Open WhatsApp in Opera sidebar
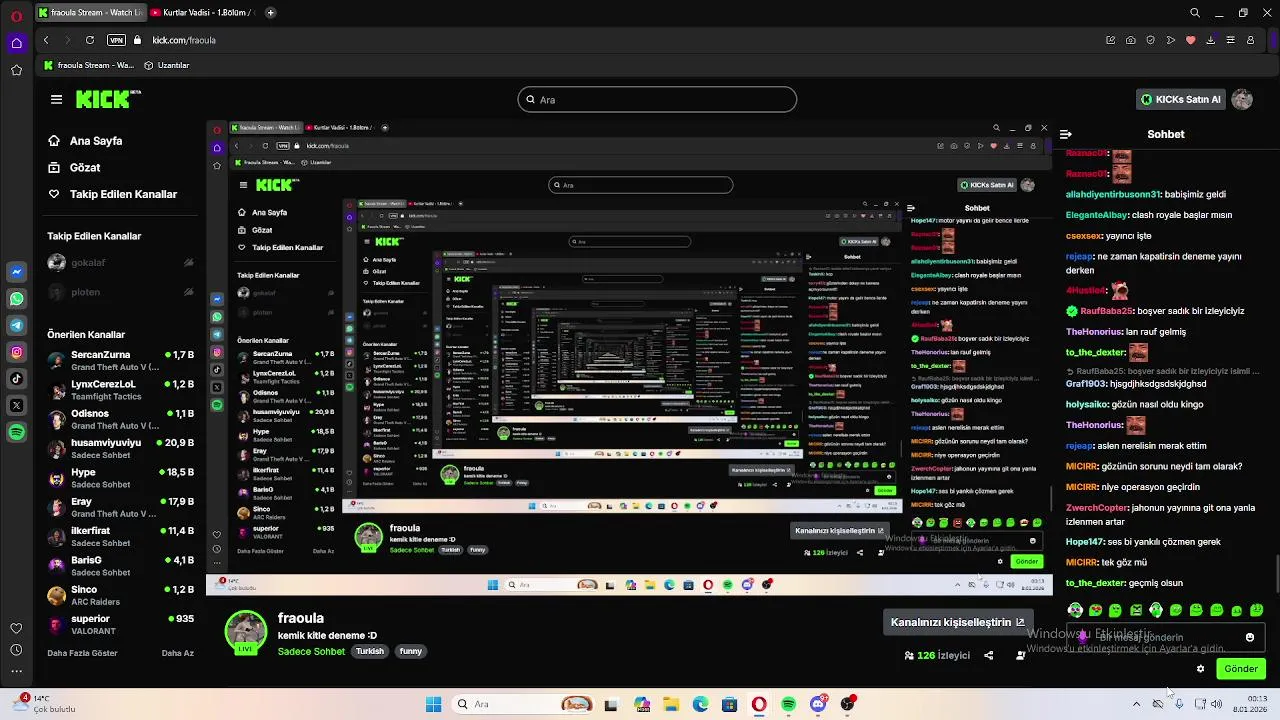1280x720 pixels. (x=17, y=299)
